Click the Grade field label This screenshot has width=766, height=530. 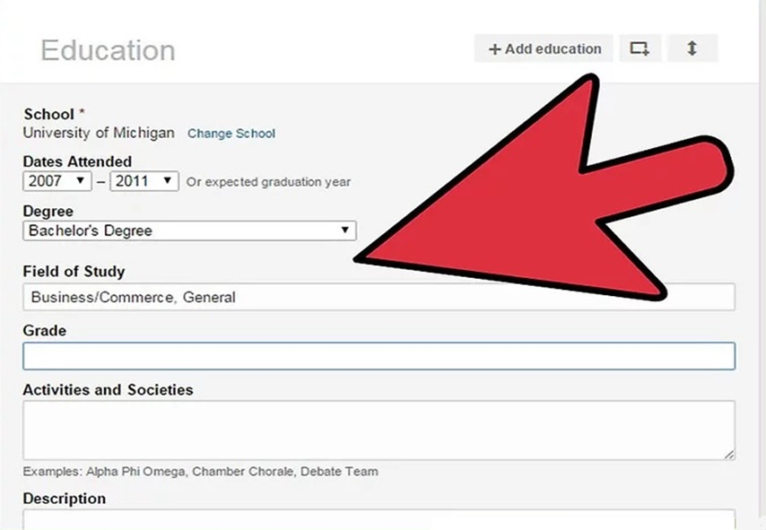tap(44, 330)
